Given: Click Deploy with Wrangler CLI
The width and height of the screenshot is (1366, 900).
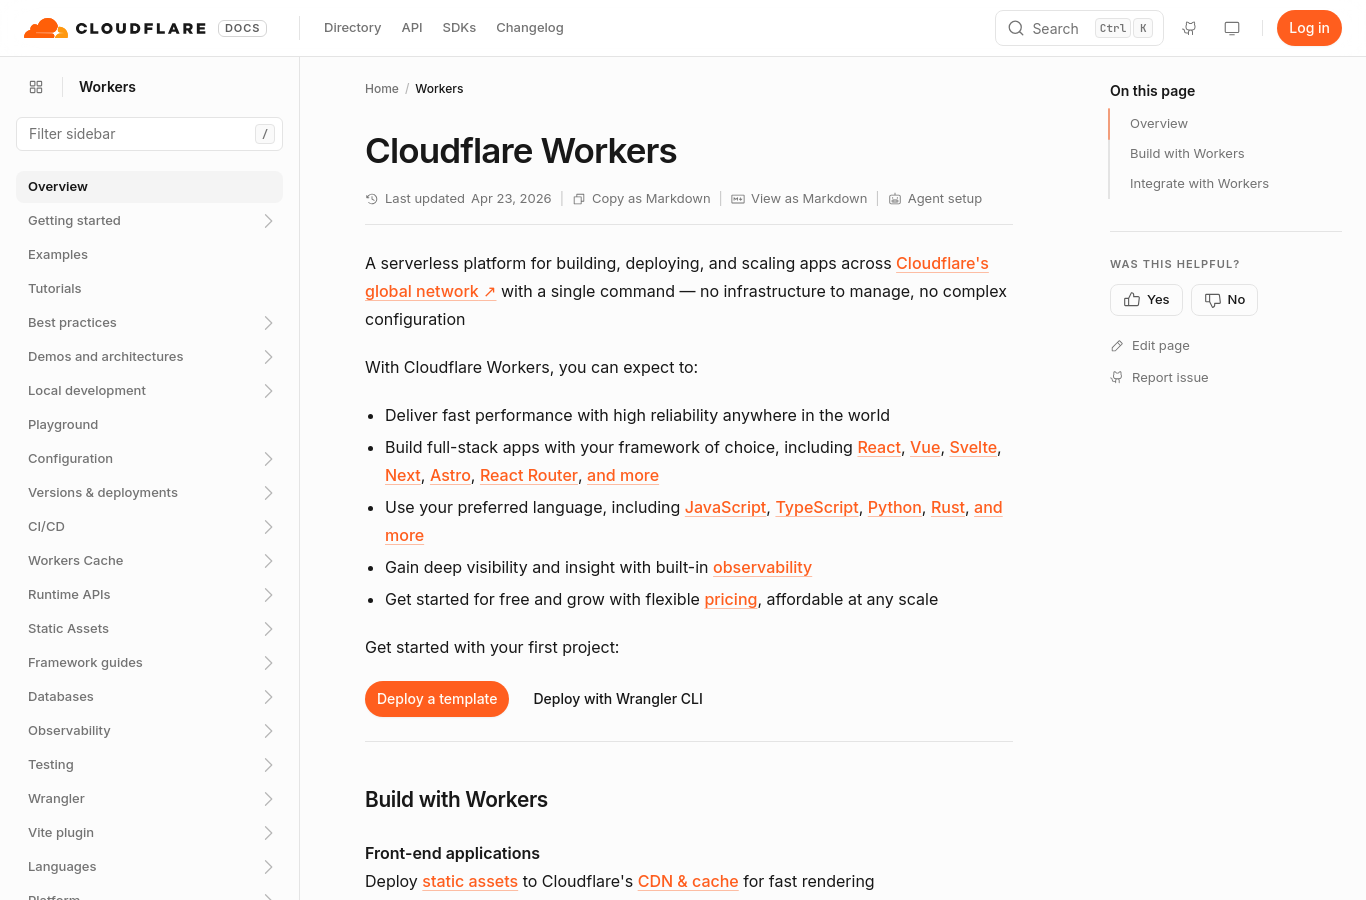Looking at the screenshot, I should pos(618,699).
